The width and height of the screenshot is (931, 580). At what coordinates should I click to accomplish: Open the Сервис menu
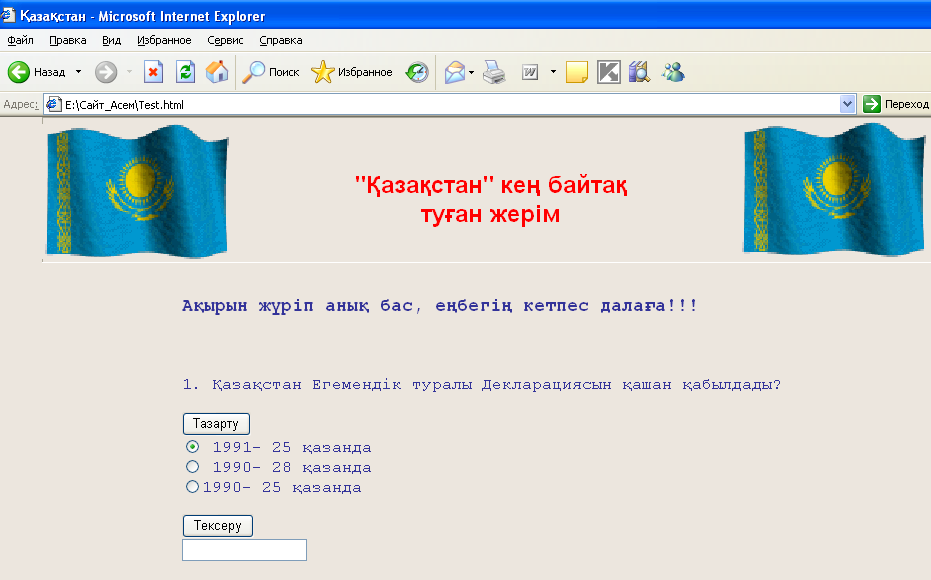[225, 40]
